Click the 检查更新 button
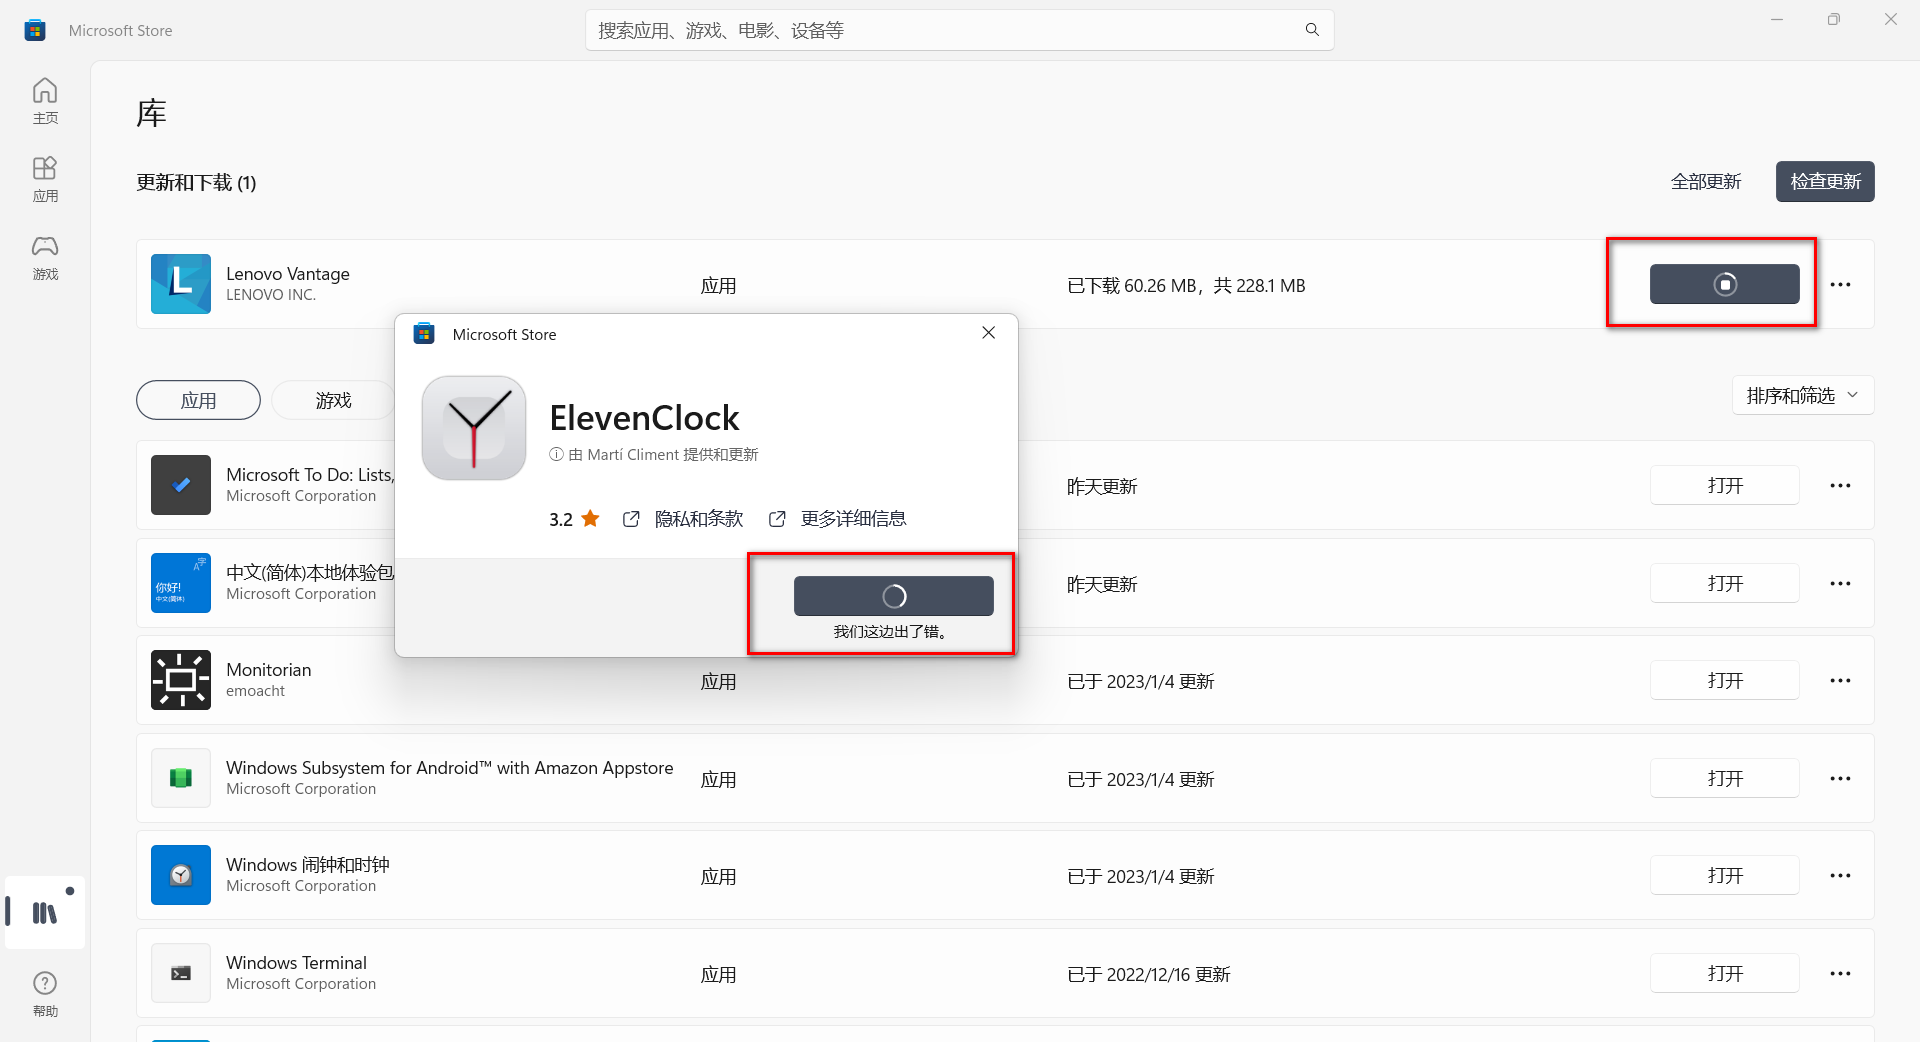This screenshot has height=1042, width=1920. [1824, 182]
